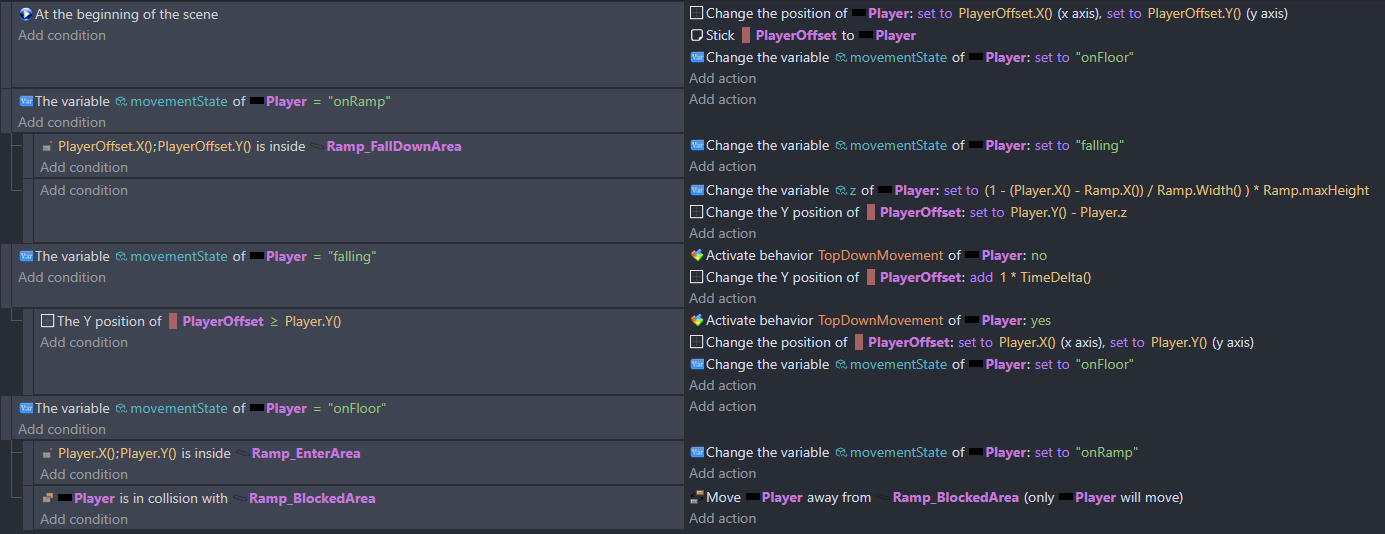This screenshot has width=1385, height=534.
Task: Click the Ramp_FallDownArea object name
Action: [x=393, y=146]
